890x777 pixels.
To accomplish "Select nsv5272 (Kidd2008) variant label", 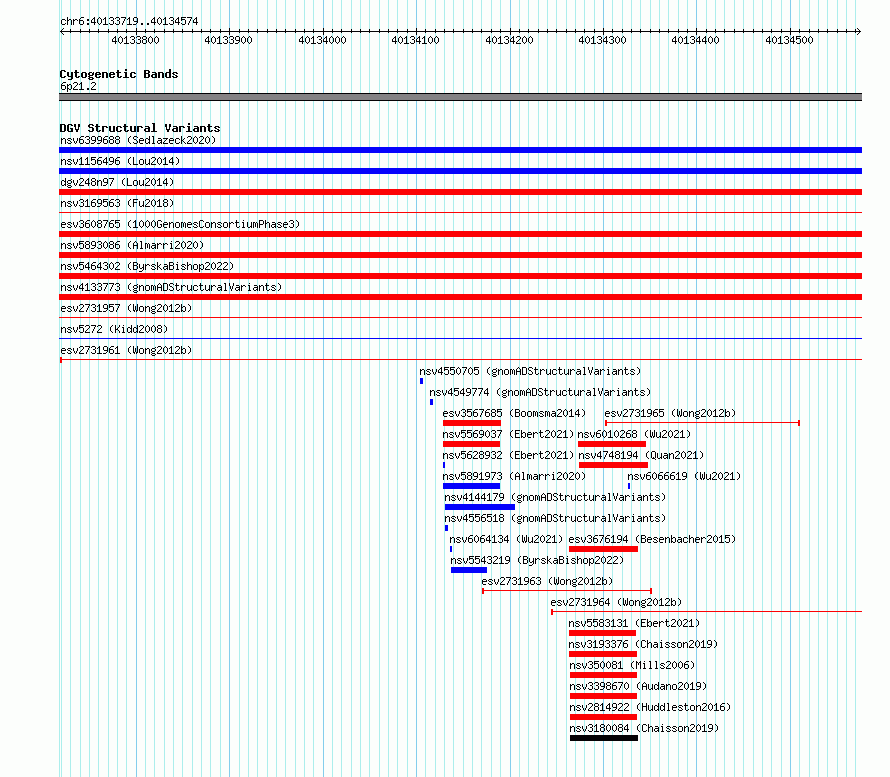I will [114, 329].
